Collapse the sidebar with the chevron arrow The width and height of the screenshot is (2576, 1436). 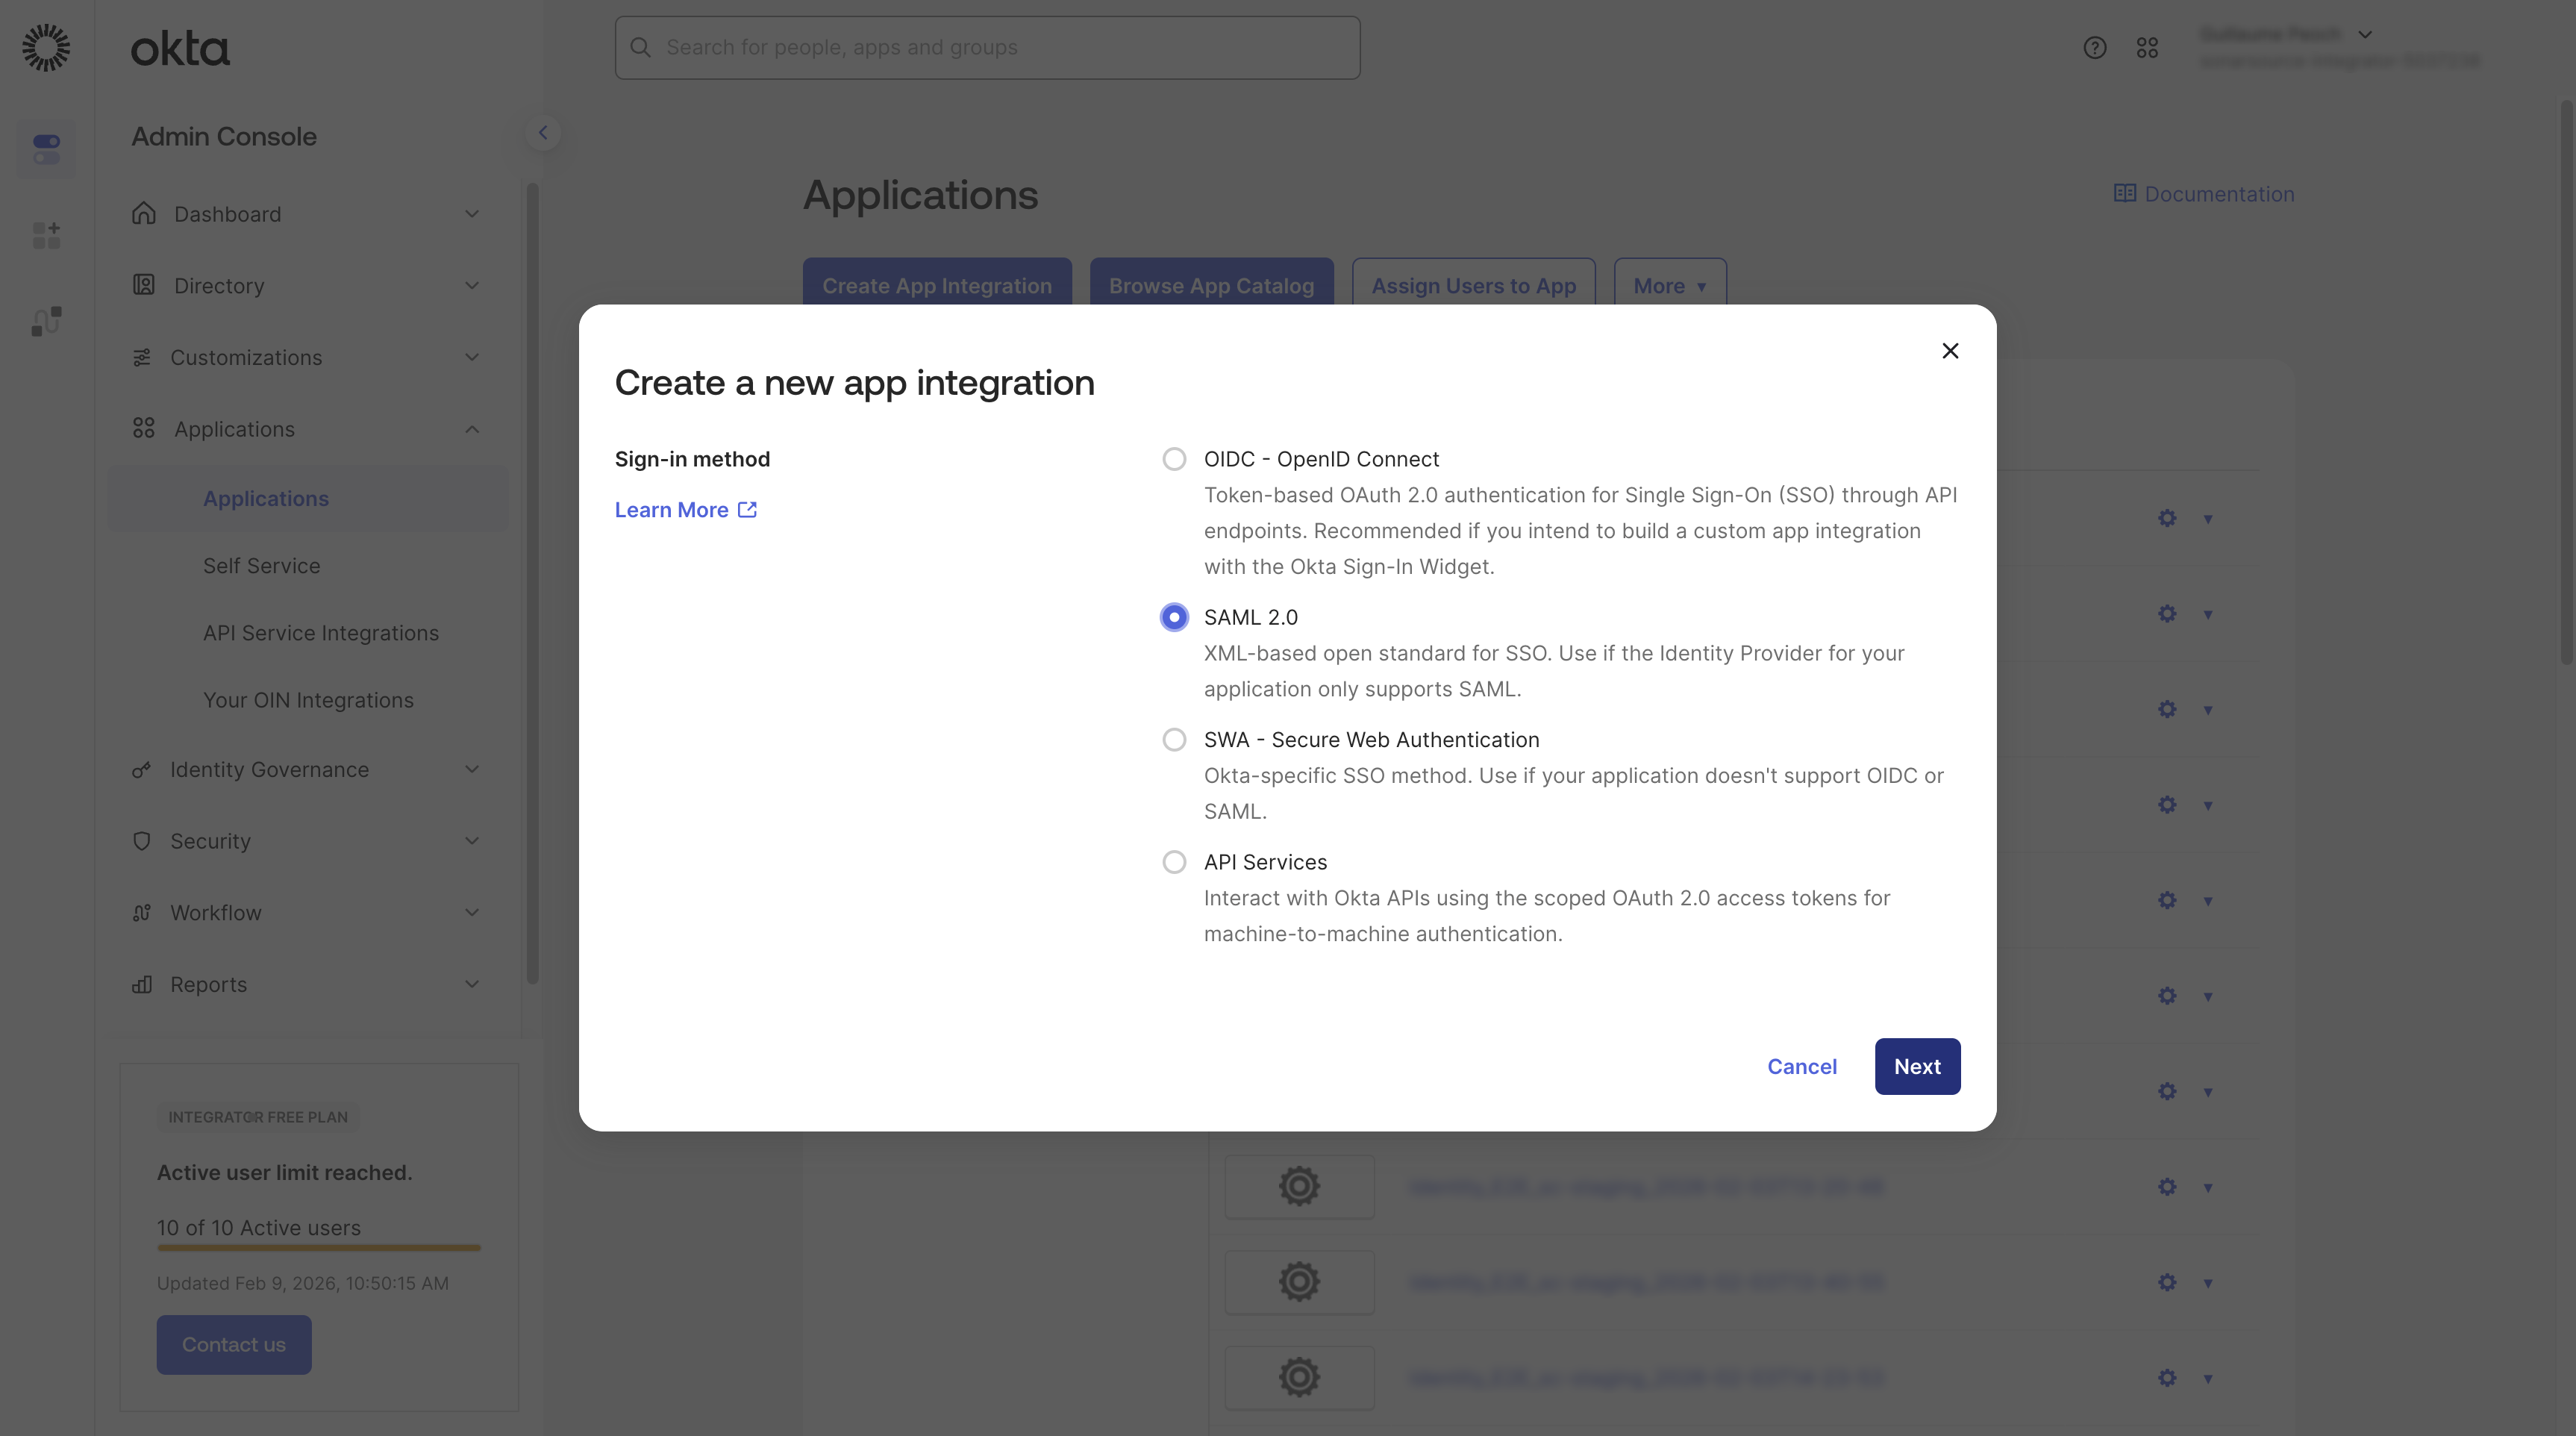[x=543, y=132]
